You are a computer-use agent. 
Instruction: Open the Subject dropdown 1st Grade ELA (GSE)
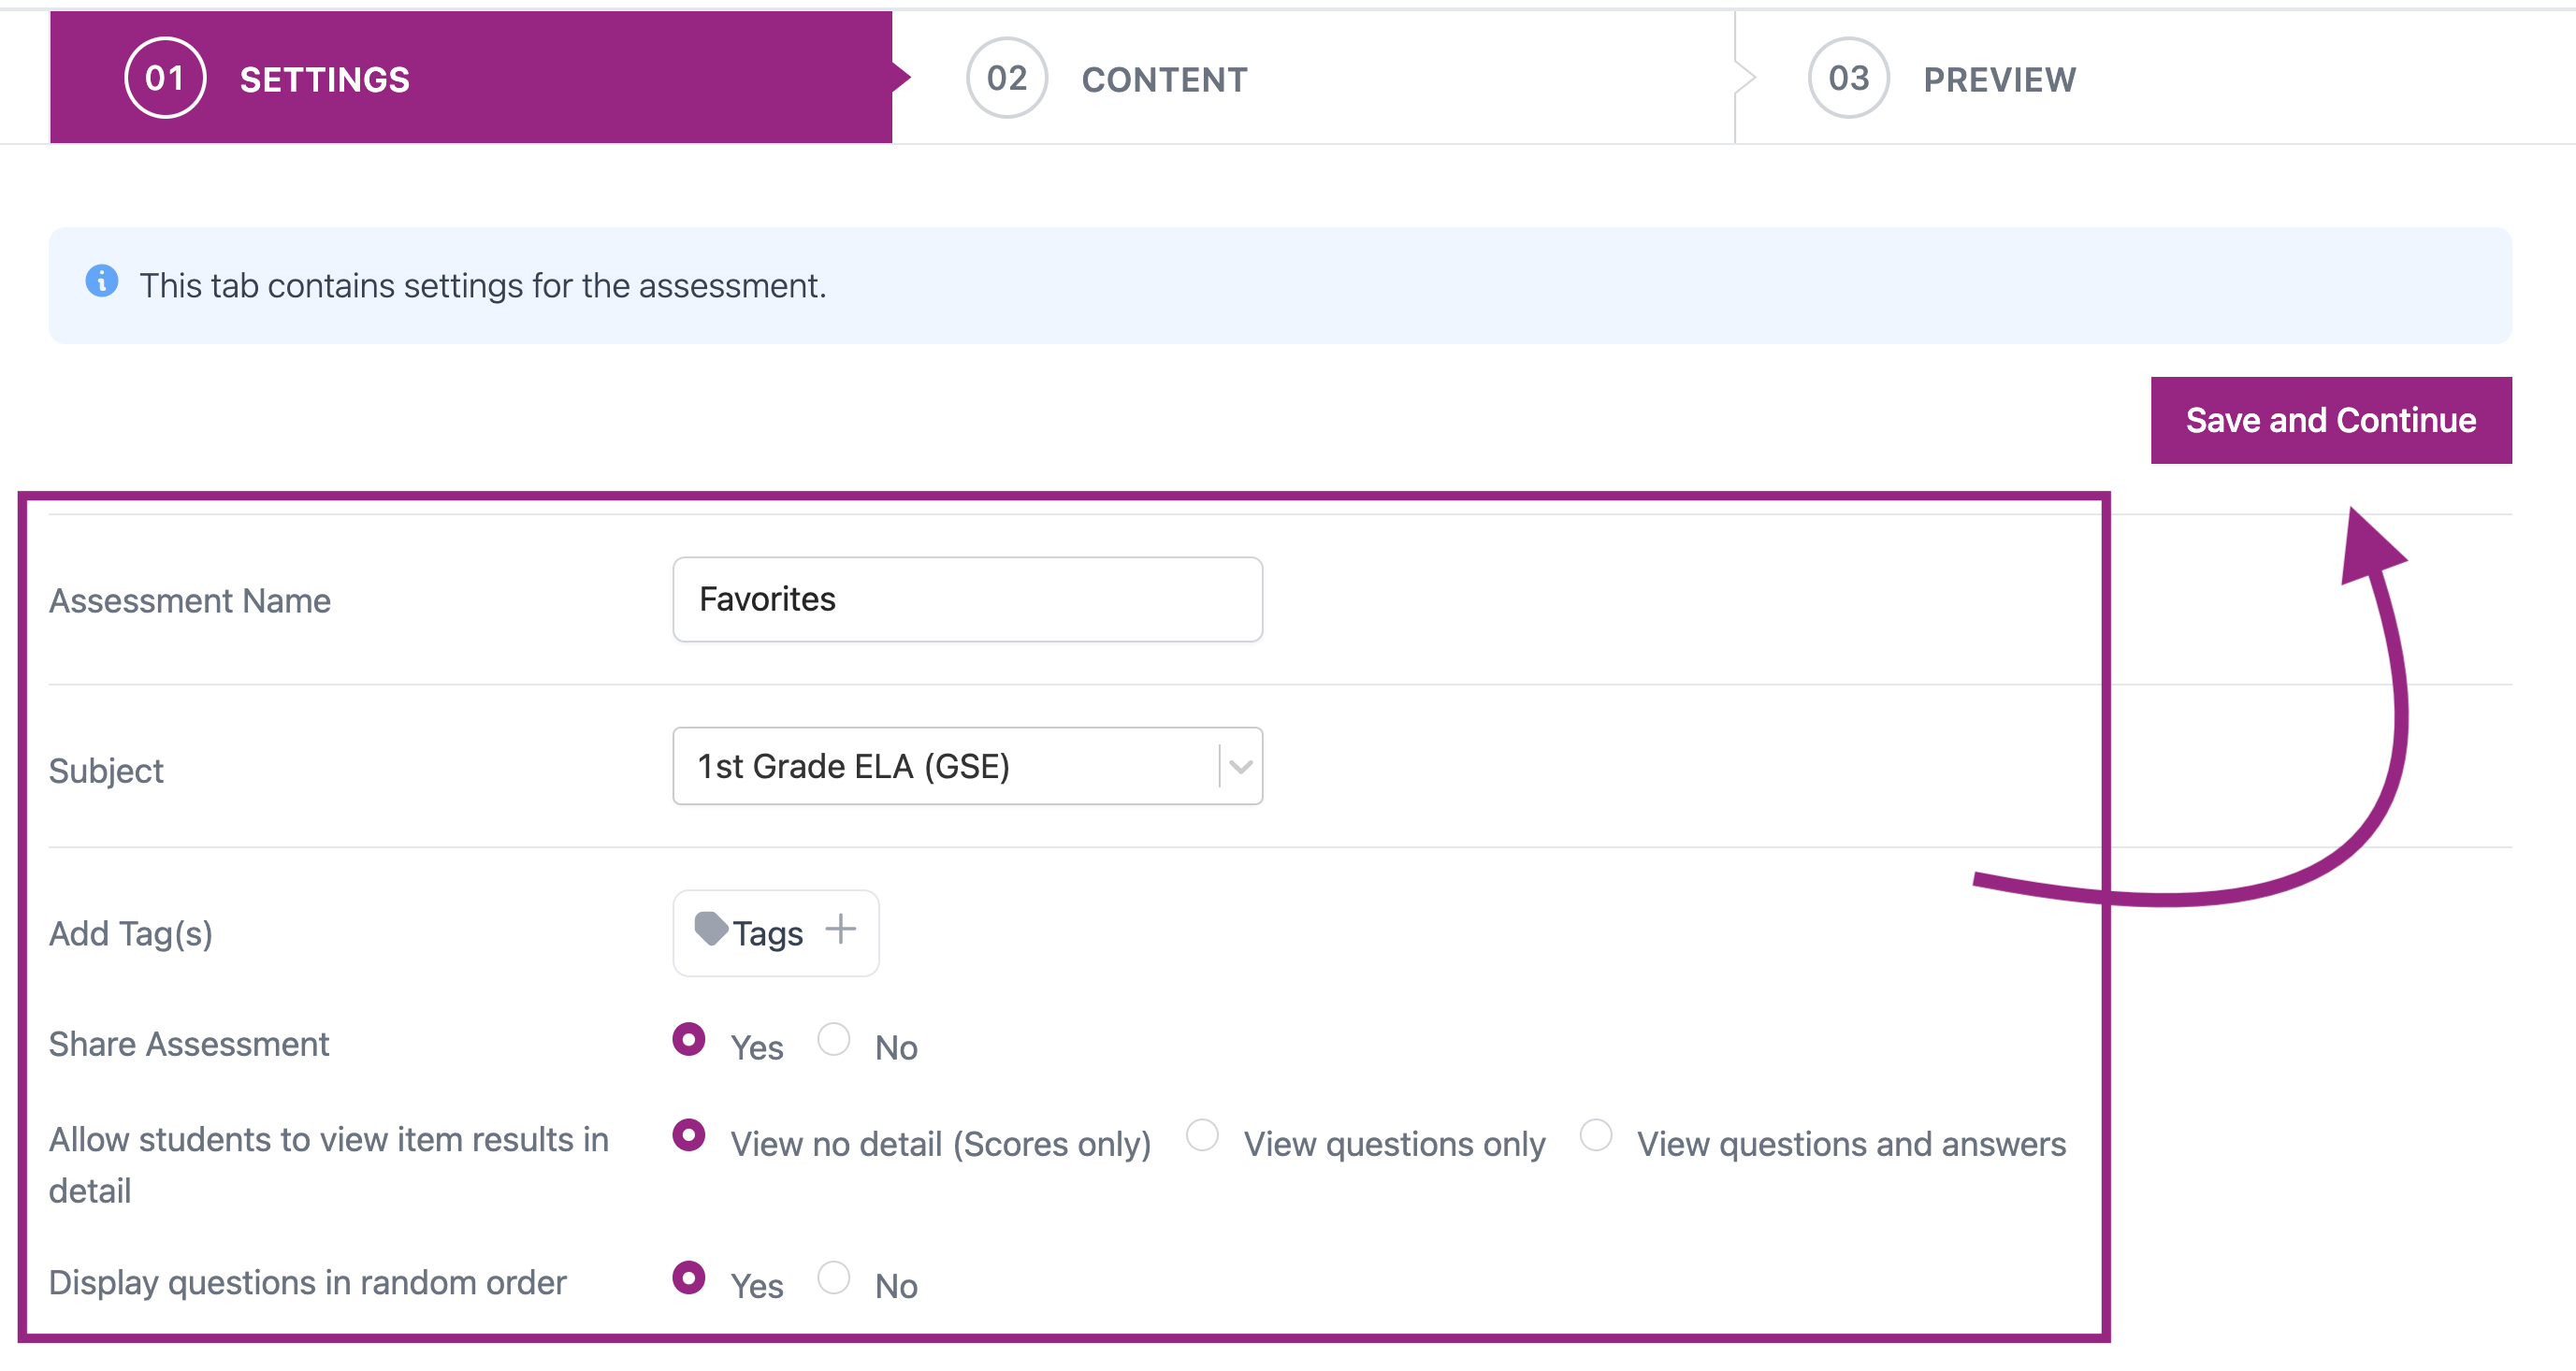[967, 766]
